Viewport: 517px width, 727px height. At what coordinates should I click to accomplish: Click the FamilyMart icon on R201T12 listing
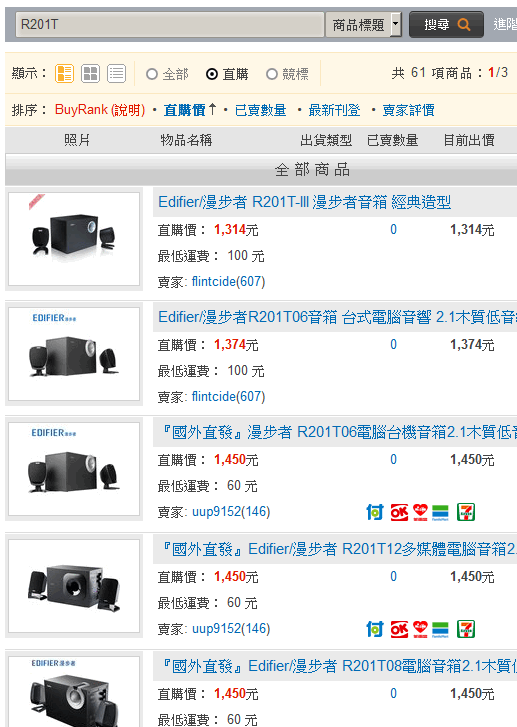click(x=440, y=629)
